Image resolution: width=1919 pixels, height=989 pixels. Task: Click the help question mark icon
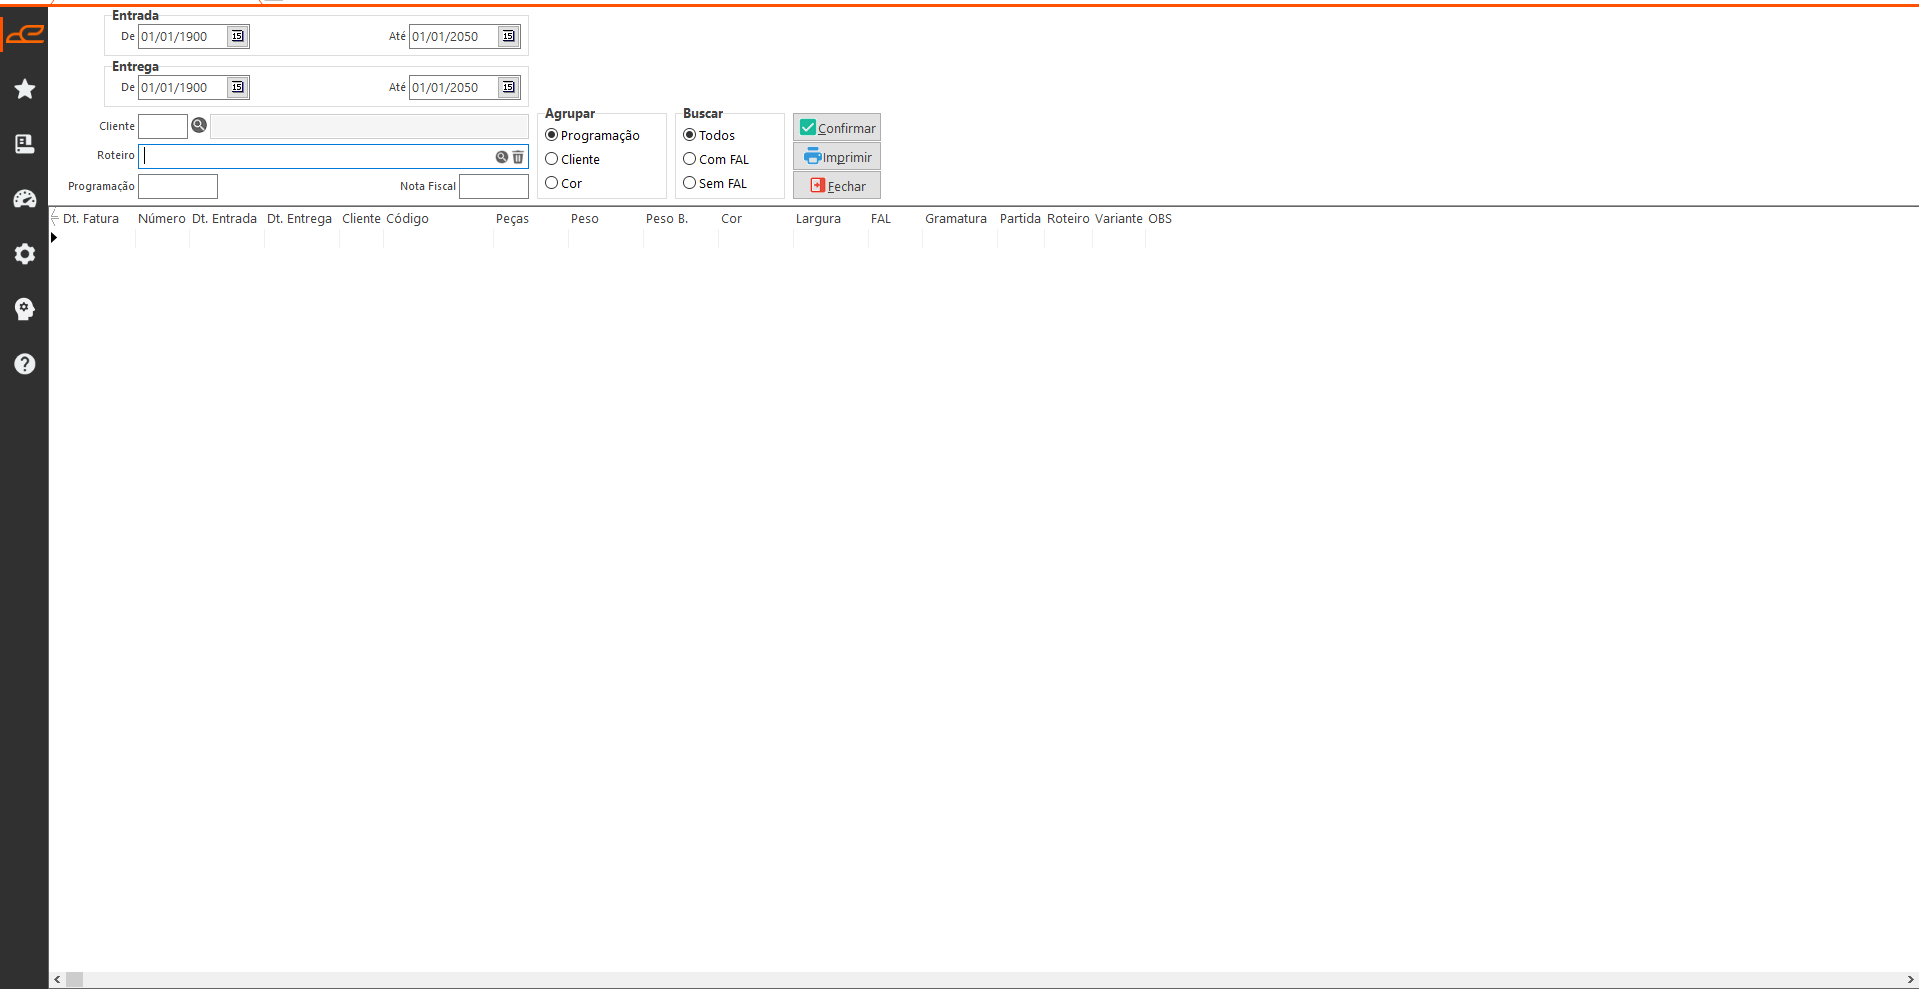25,364
